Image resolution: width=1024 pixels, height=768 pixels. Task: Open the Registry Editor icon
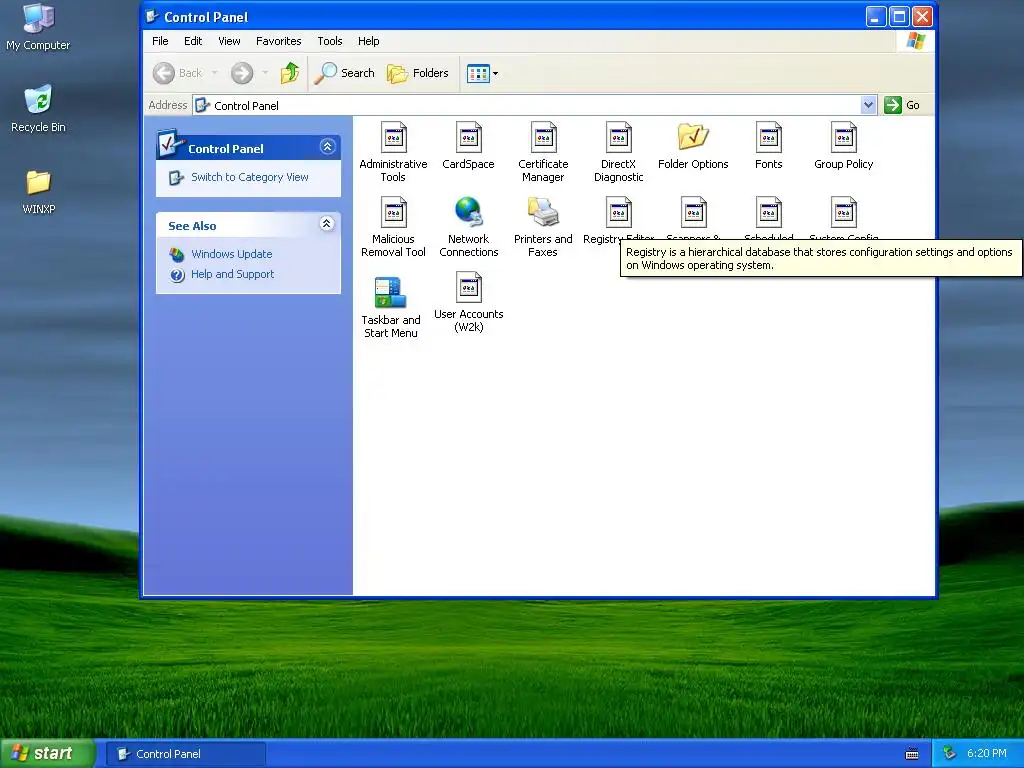618,213
